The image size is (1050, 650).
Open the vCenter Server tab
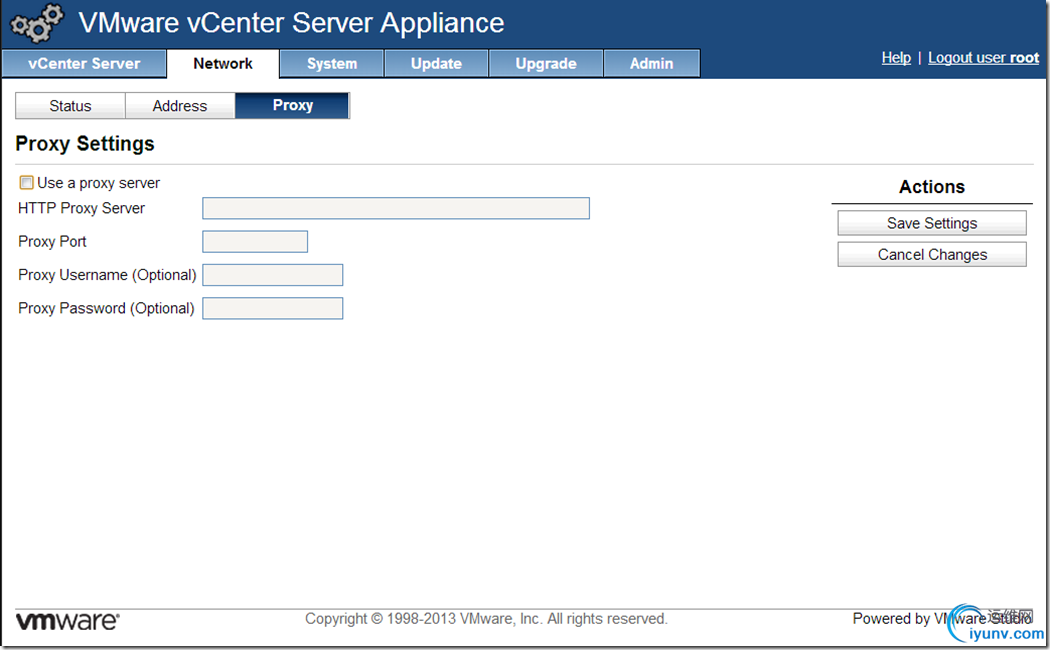click(x=84, y=64)
